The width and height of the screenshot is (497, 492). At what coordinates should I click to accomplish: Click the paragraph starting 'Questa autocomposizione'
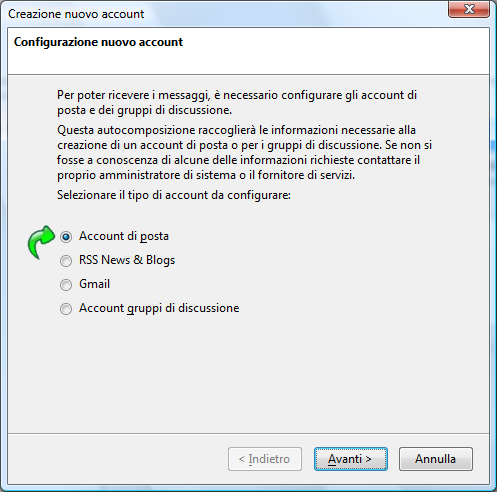pyautogui.click(x=244, y=152)
